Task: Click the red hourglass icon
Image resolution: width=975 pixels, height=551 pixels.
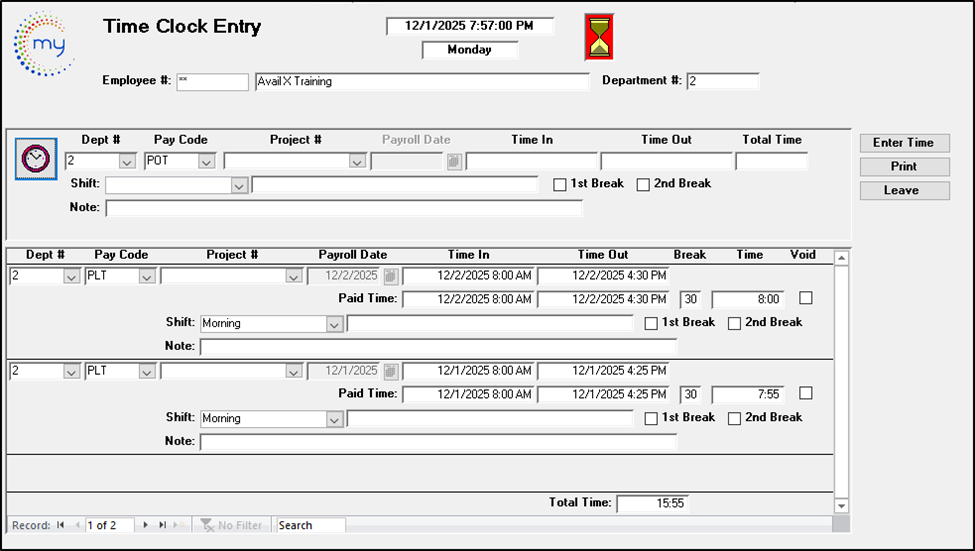Action: tap(599, 38)
